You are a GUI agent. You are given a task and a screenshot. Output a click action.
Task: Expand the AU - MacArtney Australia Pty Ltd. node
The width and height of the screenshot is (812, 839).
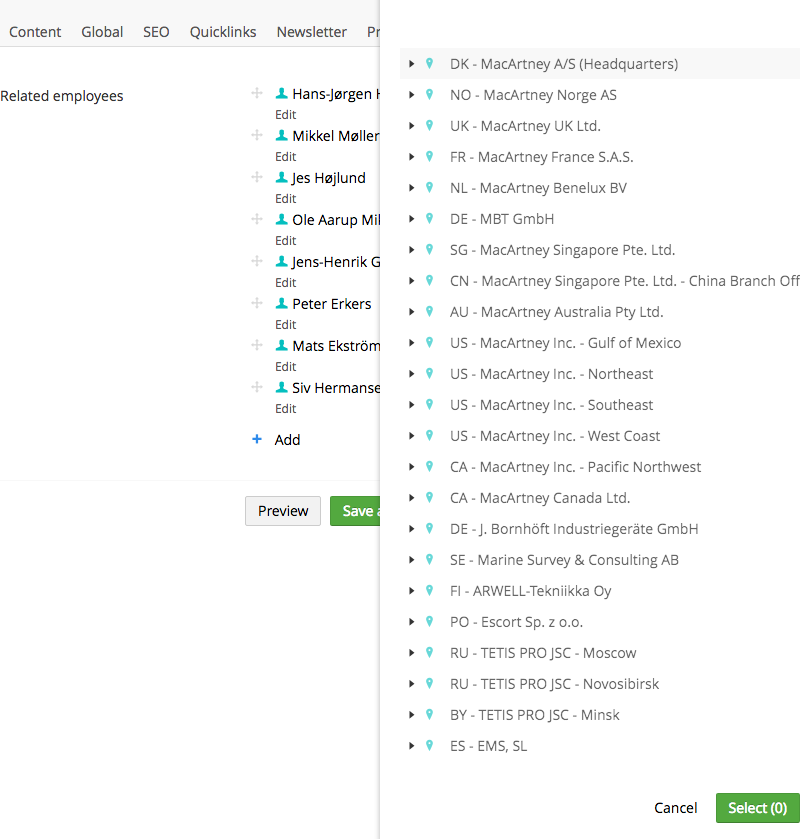pos(411,312)
